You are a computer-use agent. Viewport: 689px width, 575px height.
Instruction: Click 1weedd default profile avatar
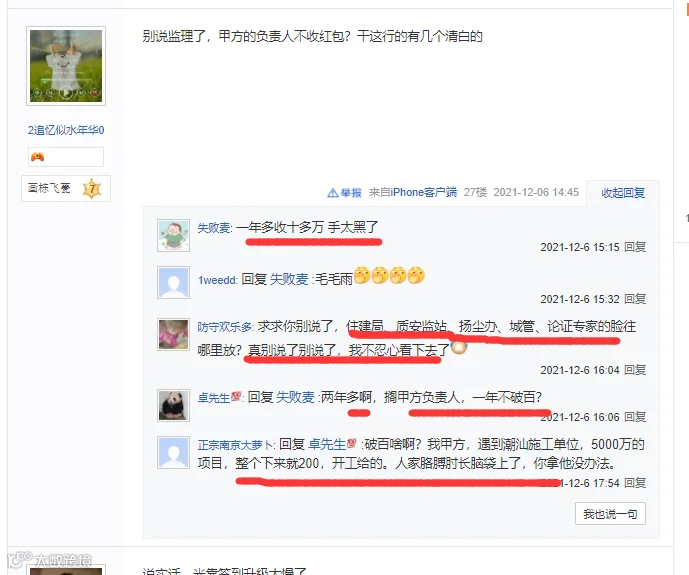pos(174,282)
